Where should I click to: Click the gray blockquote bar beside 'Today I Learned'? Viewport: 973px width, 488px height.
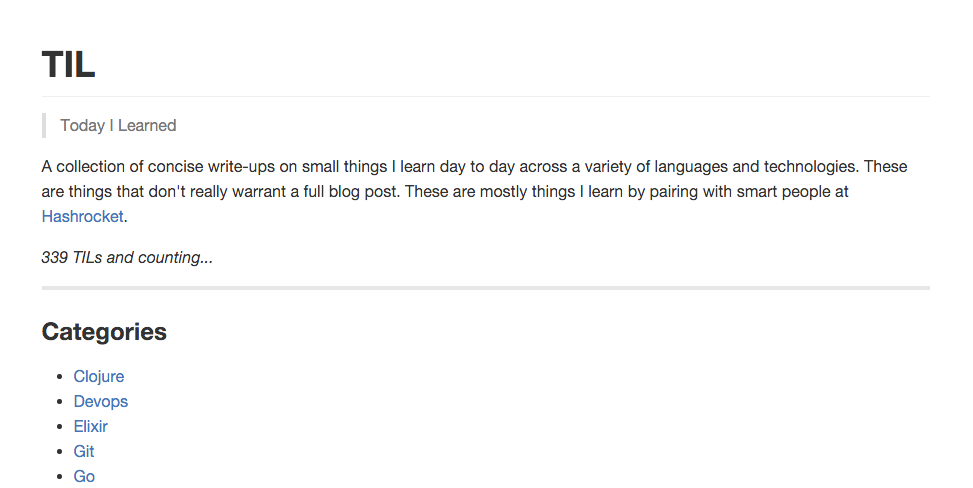(44, 126)
